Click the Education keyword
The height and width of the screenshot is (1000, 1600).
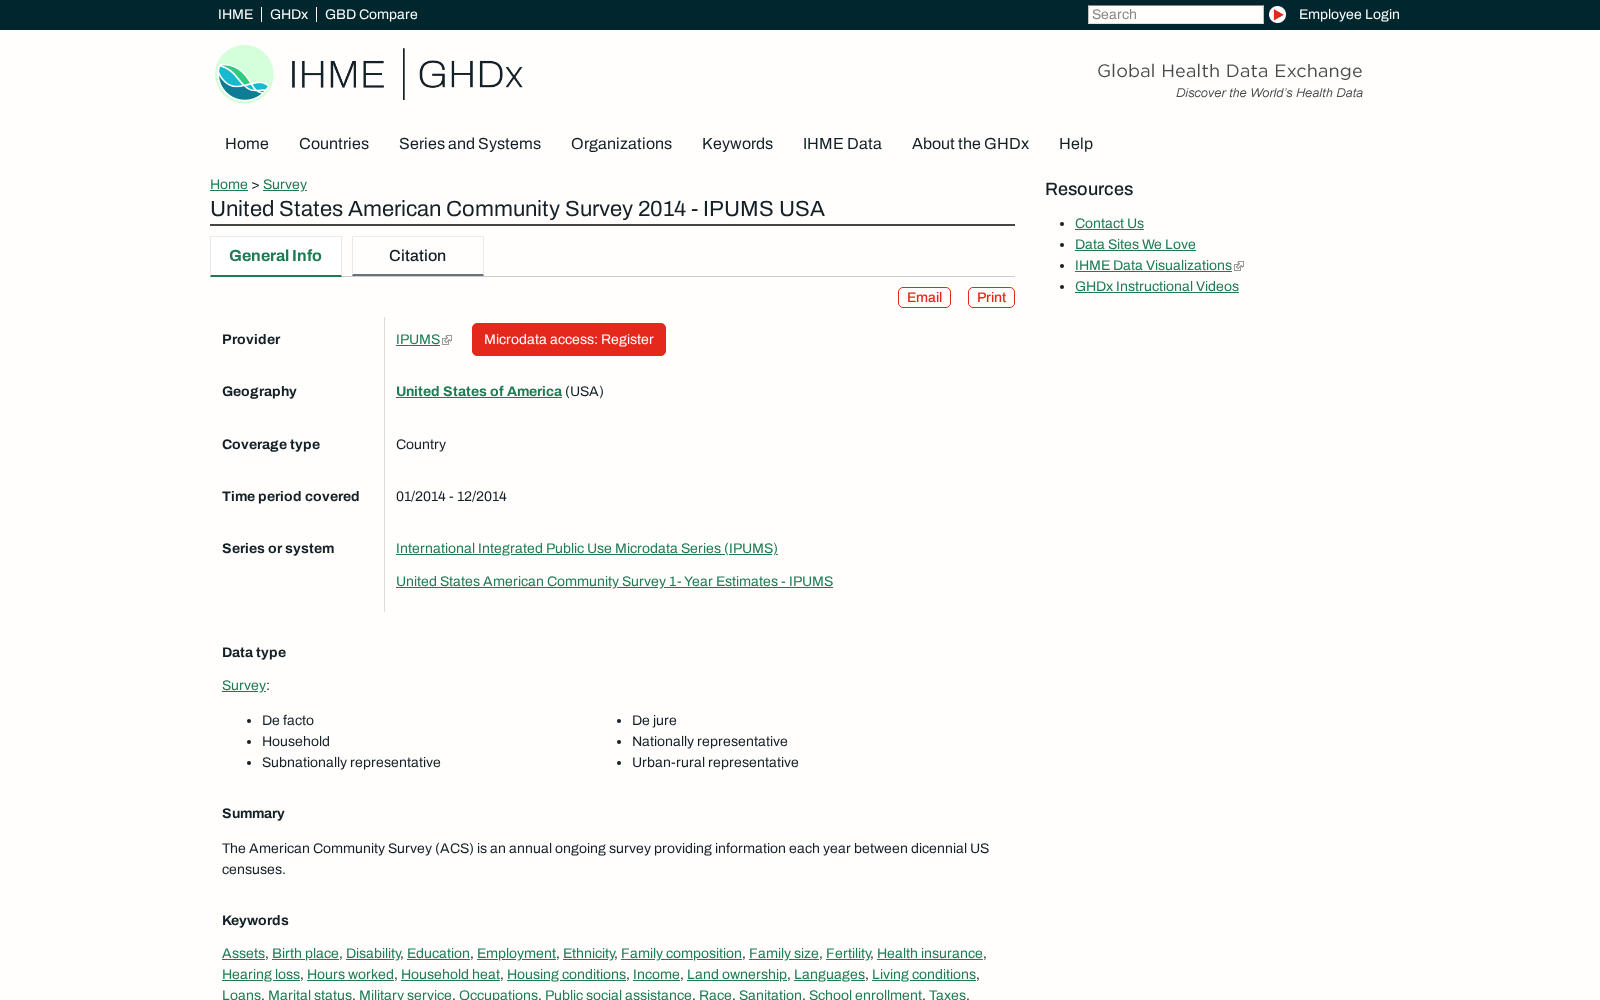[x=438, y=953]
